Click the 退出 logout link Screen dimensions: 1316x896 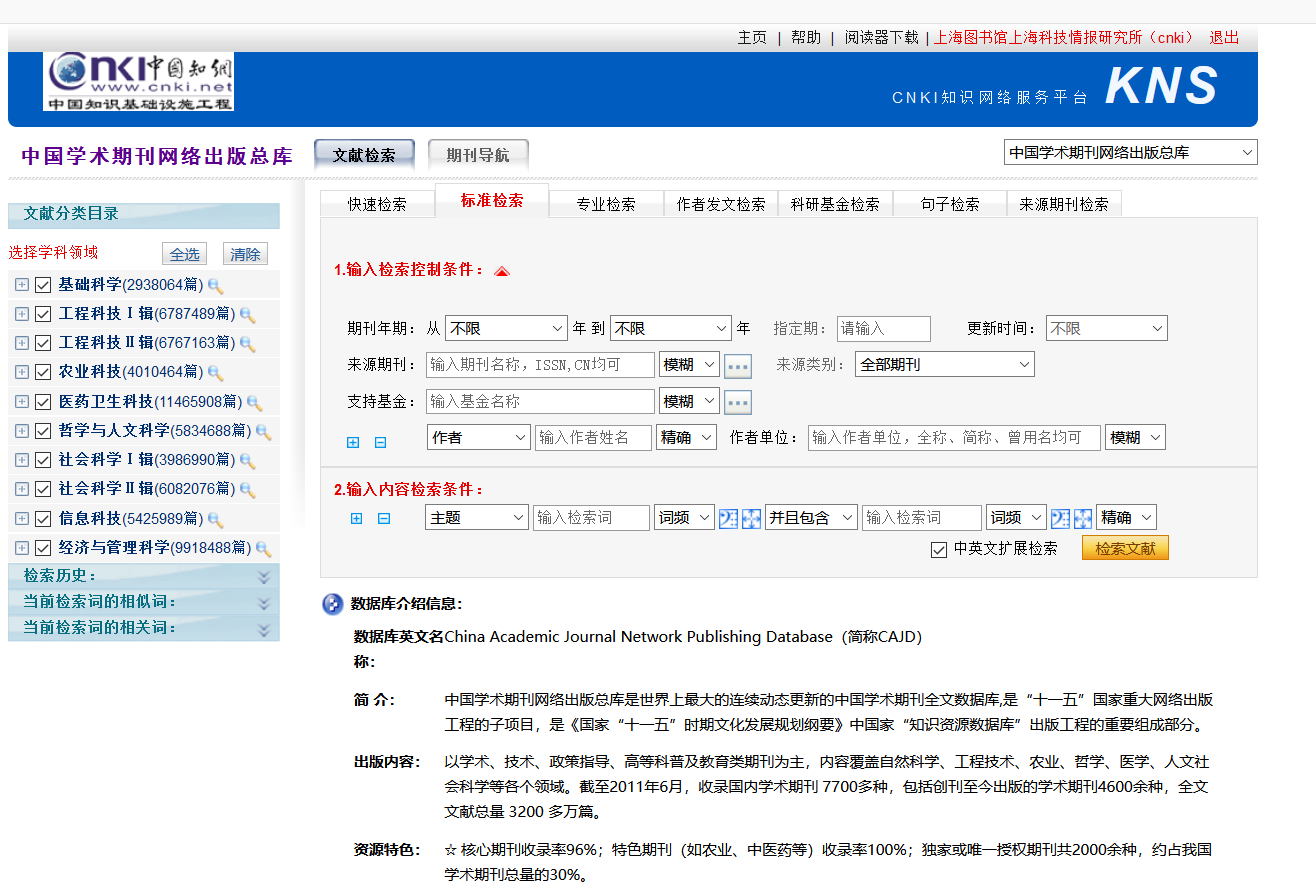point(1224,38)
